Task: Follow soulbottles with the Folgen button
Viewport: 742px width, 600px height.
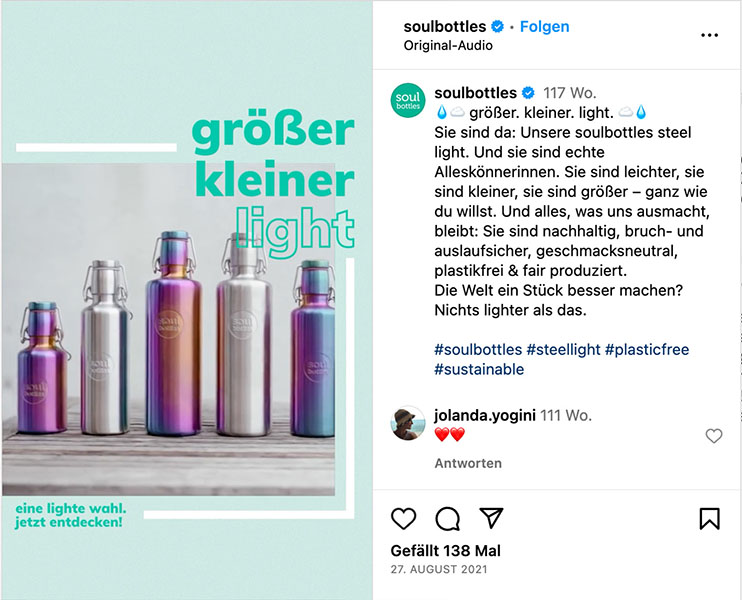Action: 544,26
